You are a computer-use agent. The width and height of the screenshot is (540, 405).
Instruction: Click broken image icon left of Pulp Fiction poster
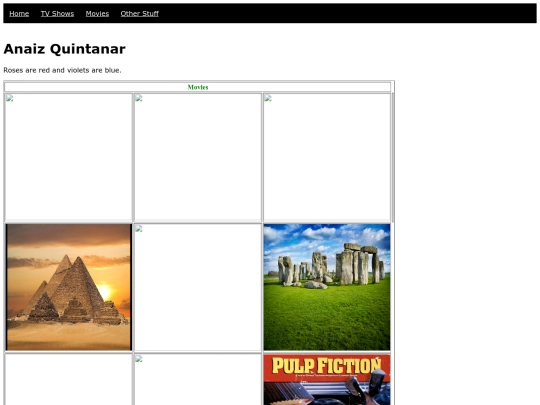139,359
